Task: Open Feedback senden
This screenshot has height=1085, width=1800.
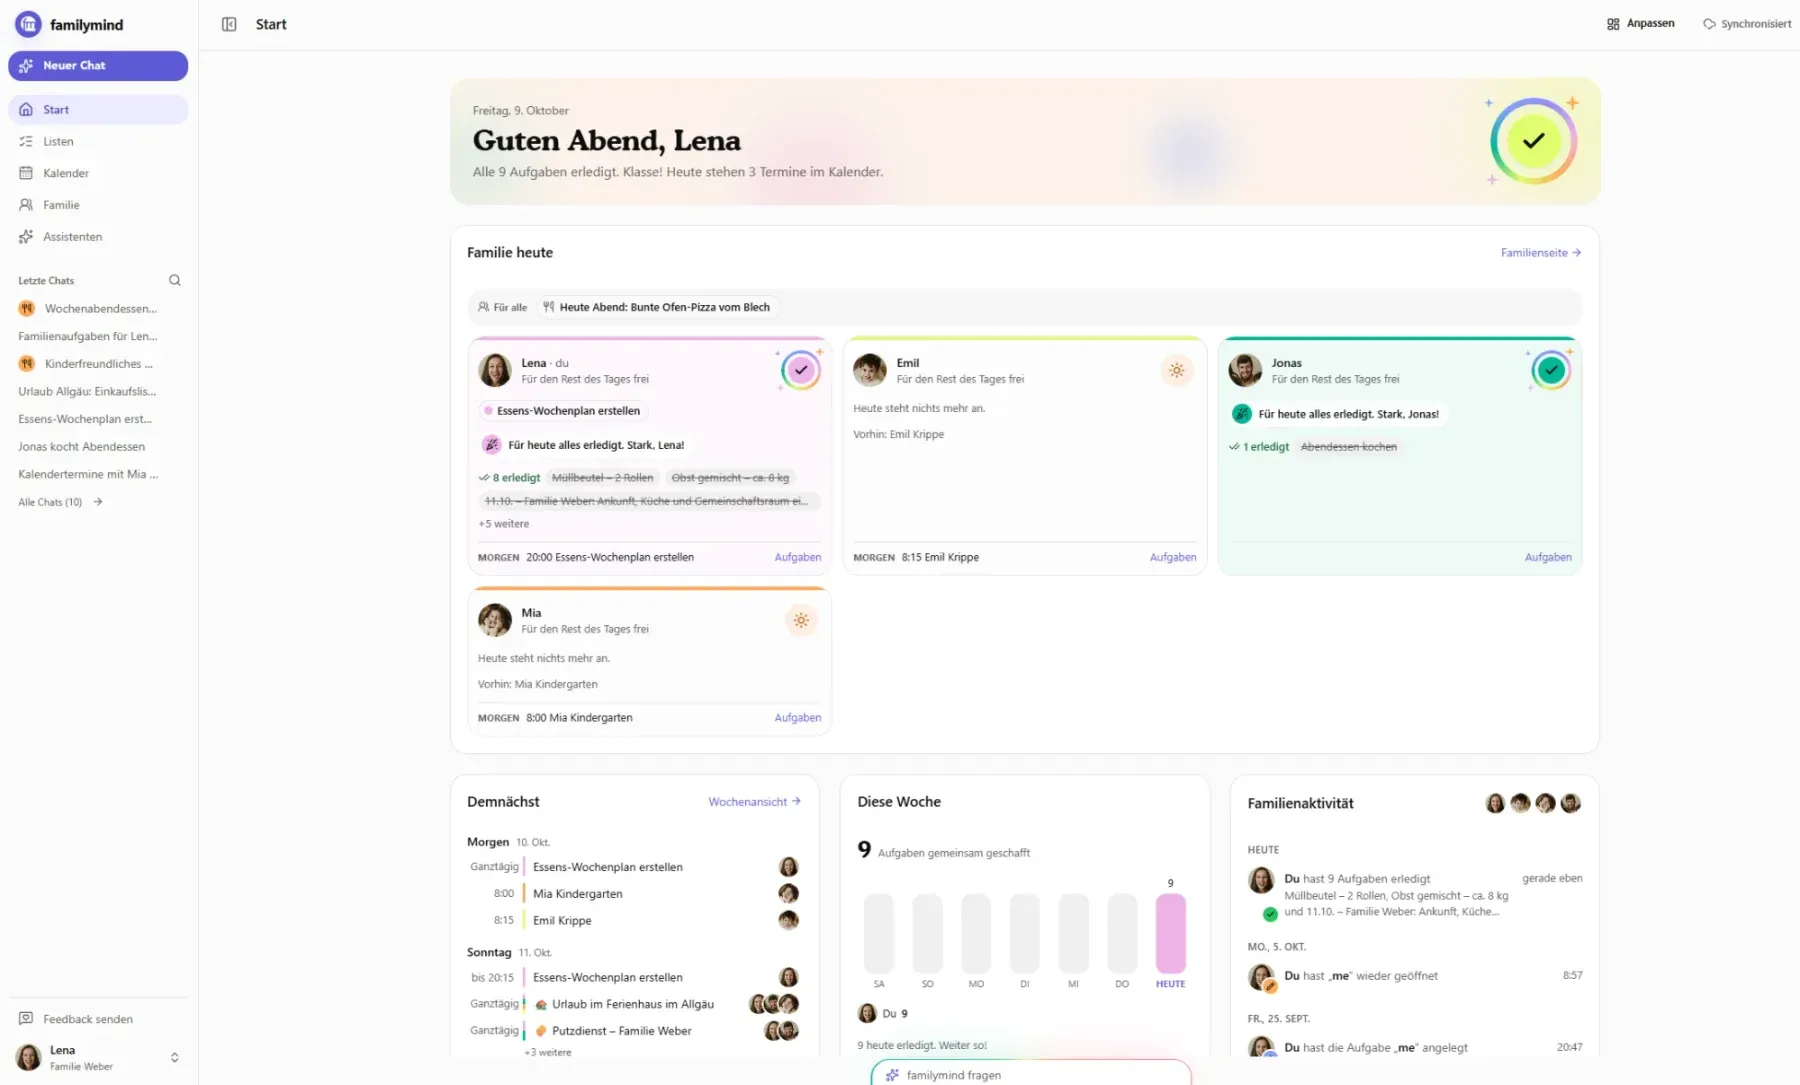Action: (98, 1019)
